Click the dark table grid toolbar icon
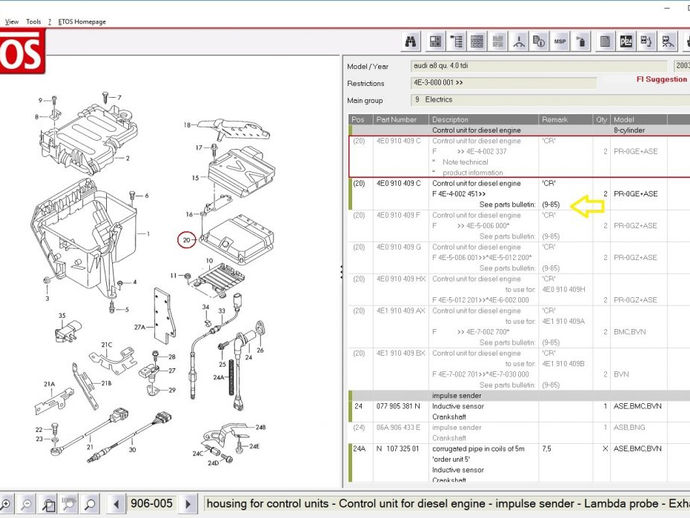Image resolution: width=690 pixels, height=518 pixels. (477, 42)
